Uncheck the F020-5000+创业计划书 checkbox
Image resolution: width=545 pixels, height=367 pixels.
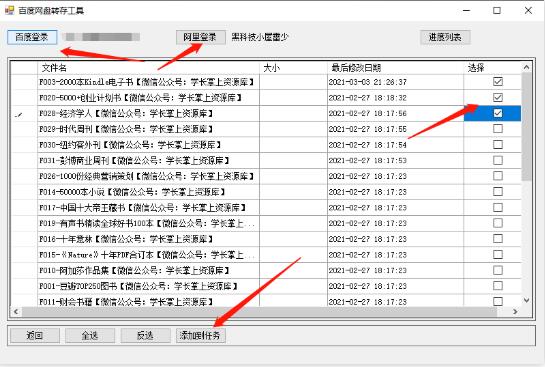[498, 97]
